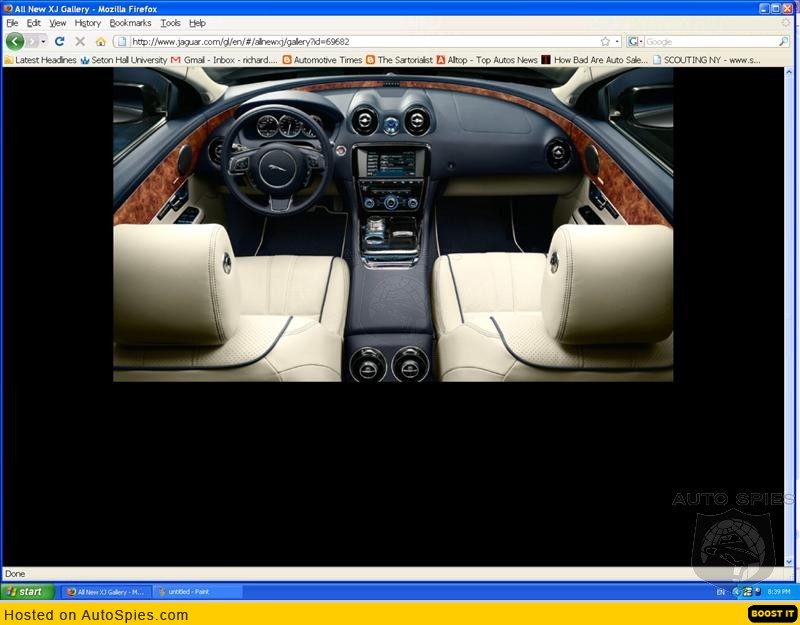
Task: Open the Edit menu
Action: 34,23
